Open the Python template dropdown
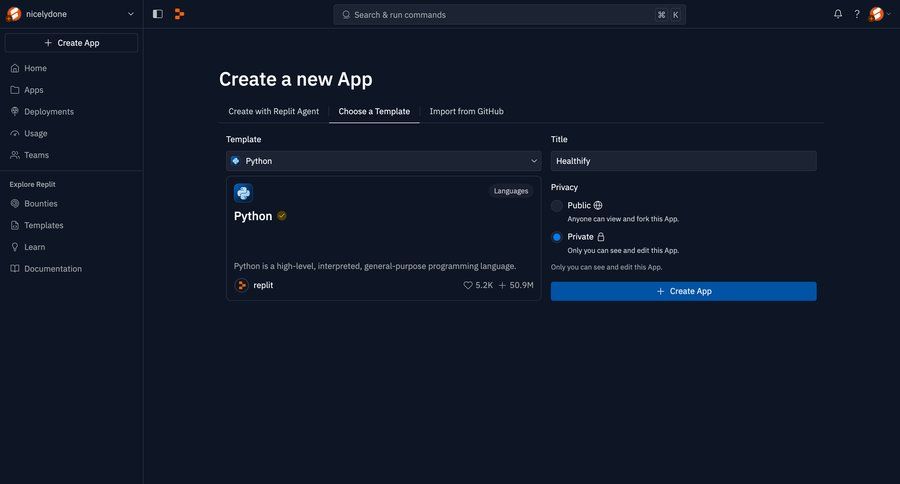900x484 pixels. (x=383, y=161)
